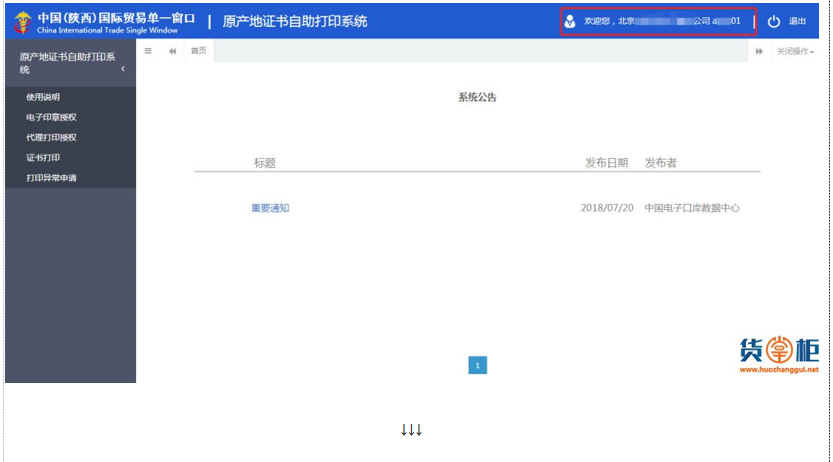Switch to the 首页 tab
This screenshot has width=833, height=462.
pyautogui.click(x=199, y=51)
